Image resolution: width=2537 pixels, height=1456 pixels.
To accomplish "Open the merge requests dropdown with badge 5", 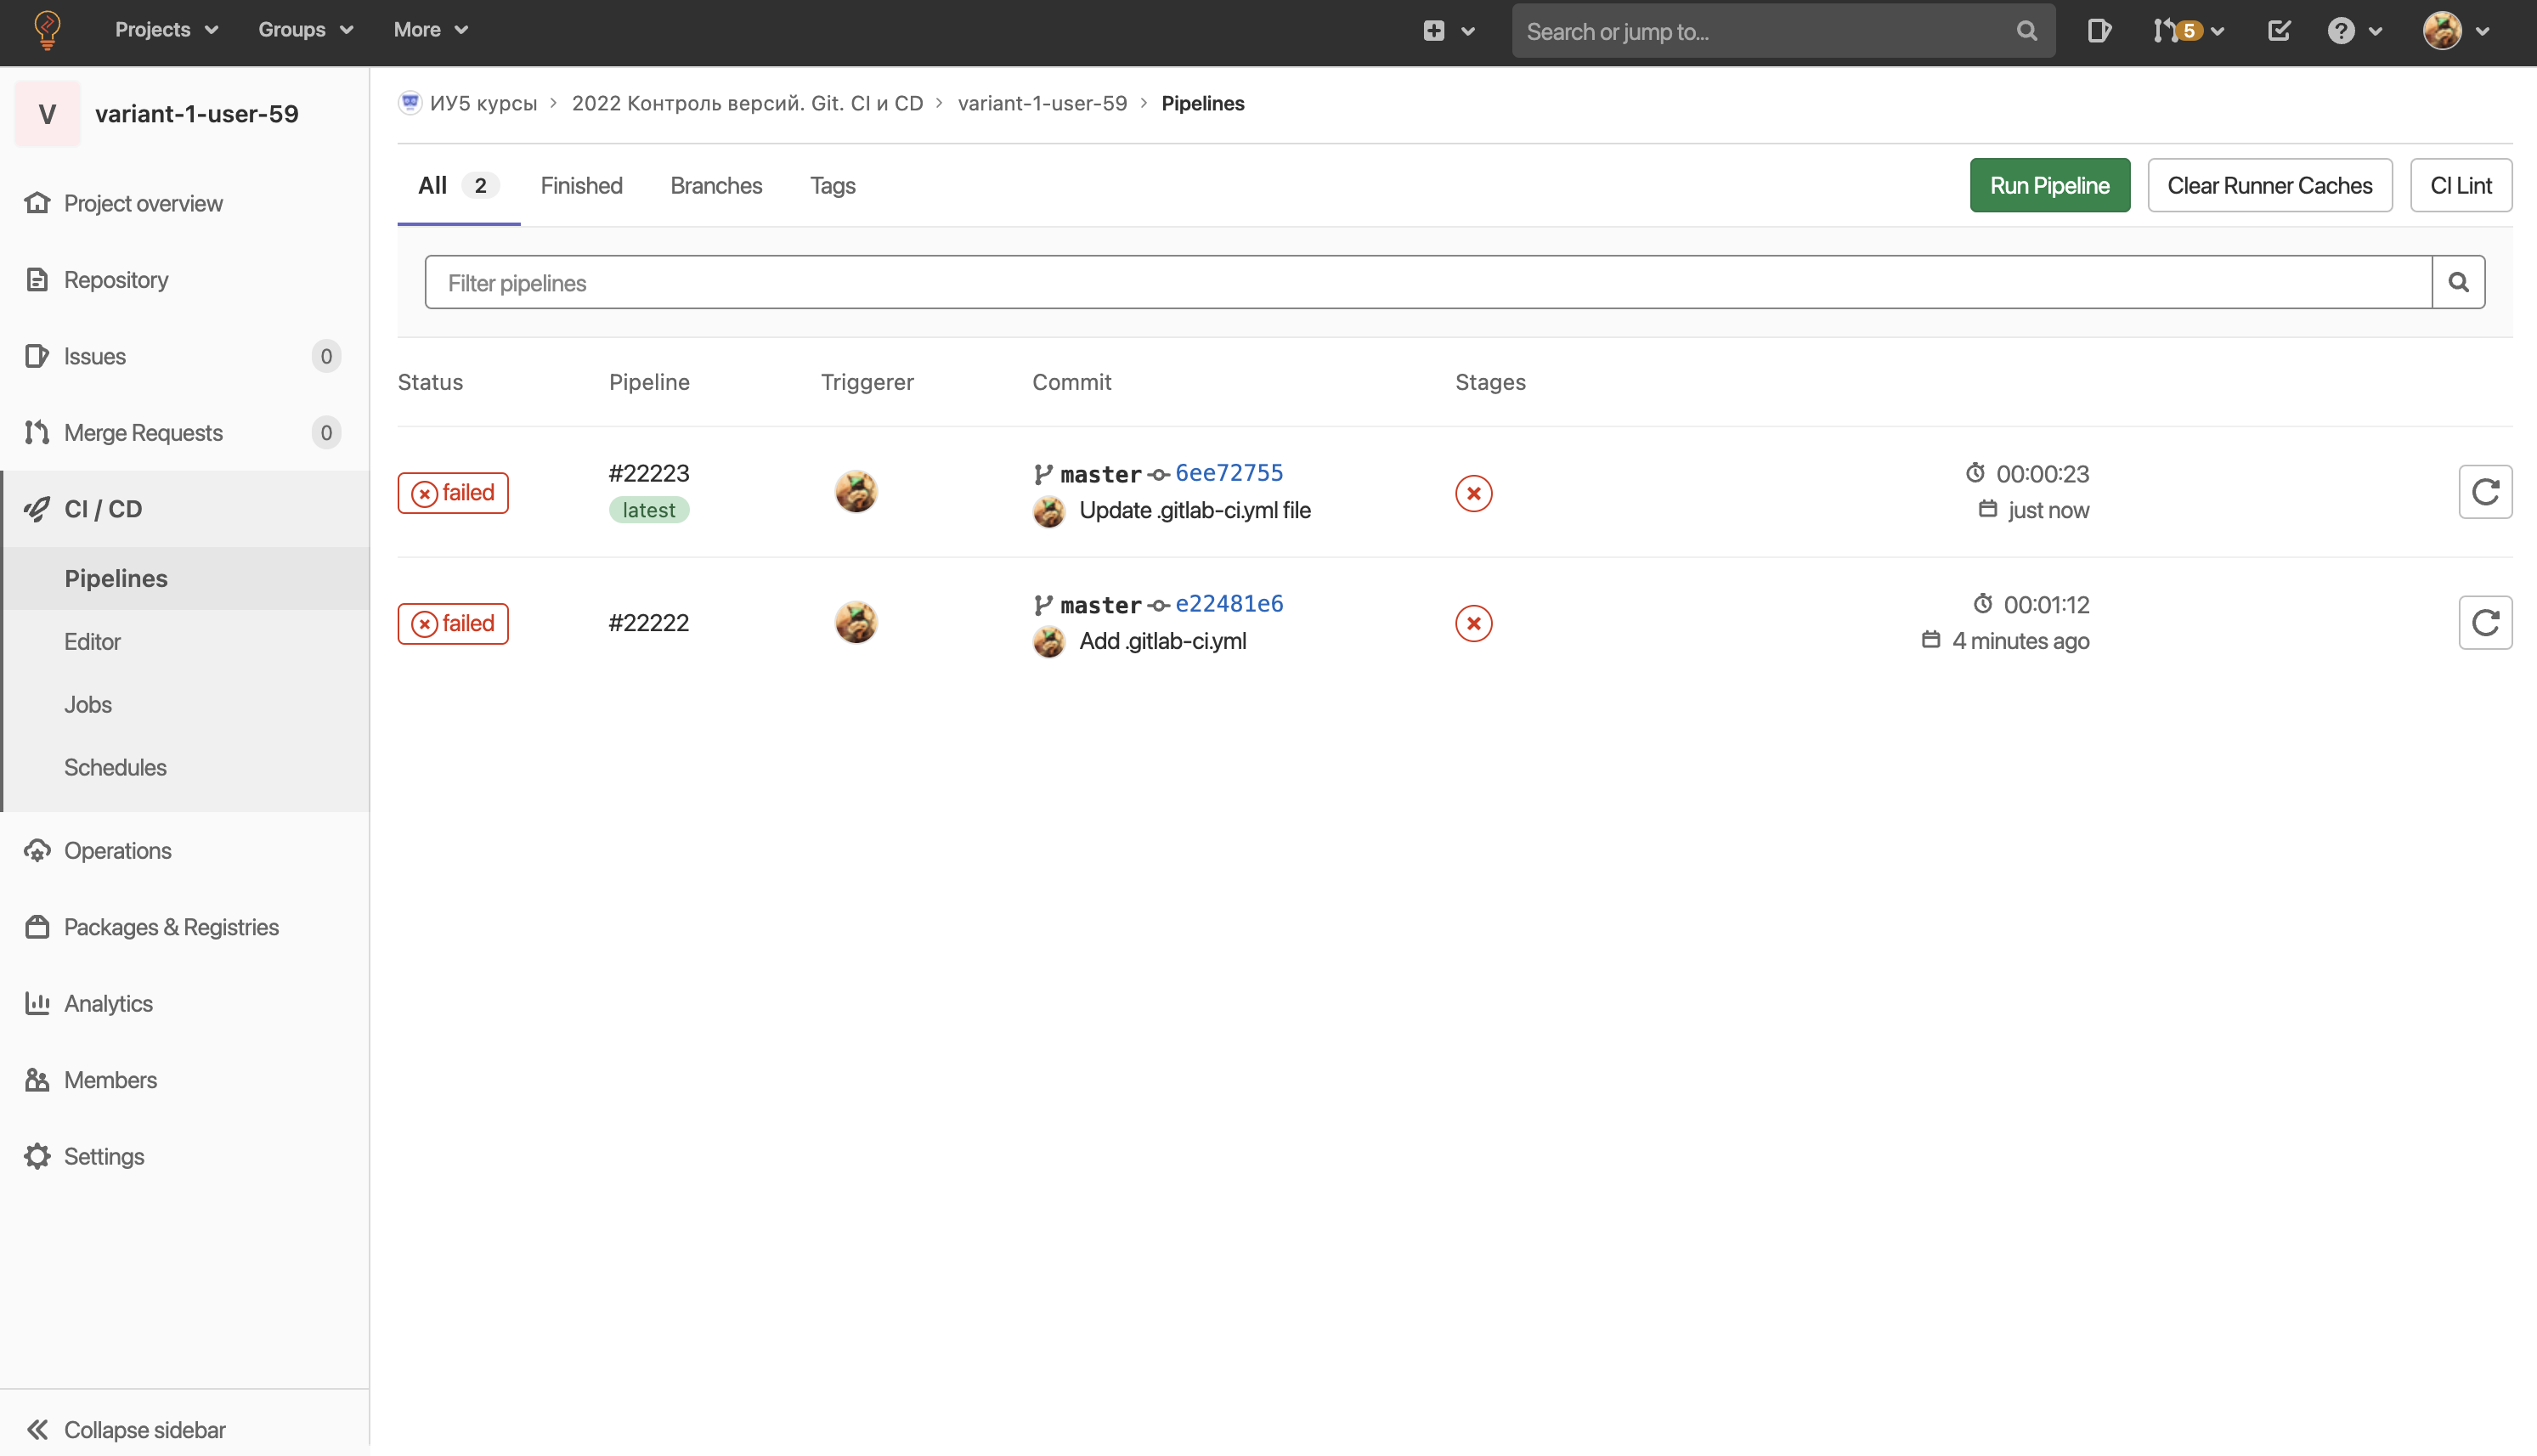I will (x=2188, y=31).
